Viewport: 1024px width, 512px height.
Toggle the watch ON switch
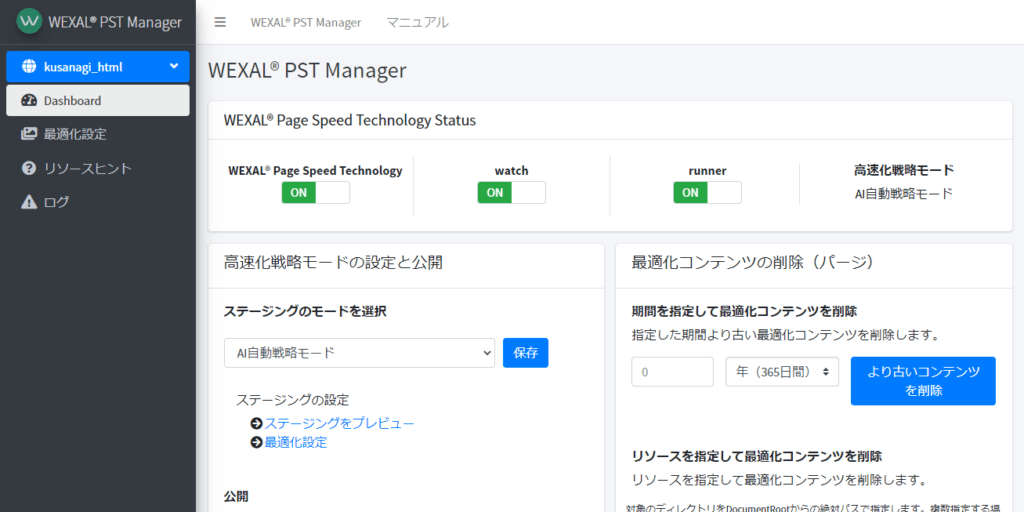pyautogui.click(x=511, y=193)
